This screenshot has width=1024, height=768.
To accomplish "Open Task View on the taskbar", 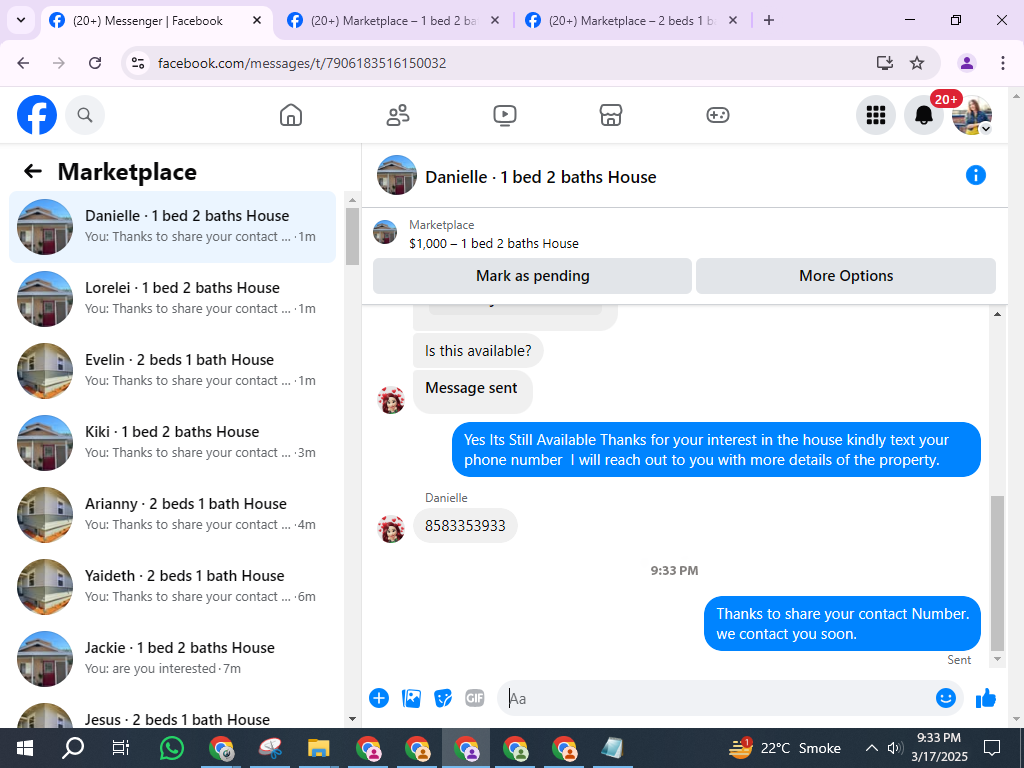I will [121, 748].
